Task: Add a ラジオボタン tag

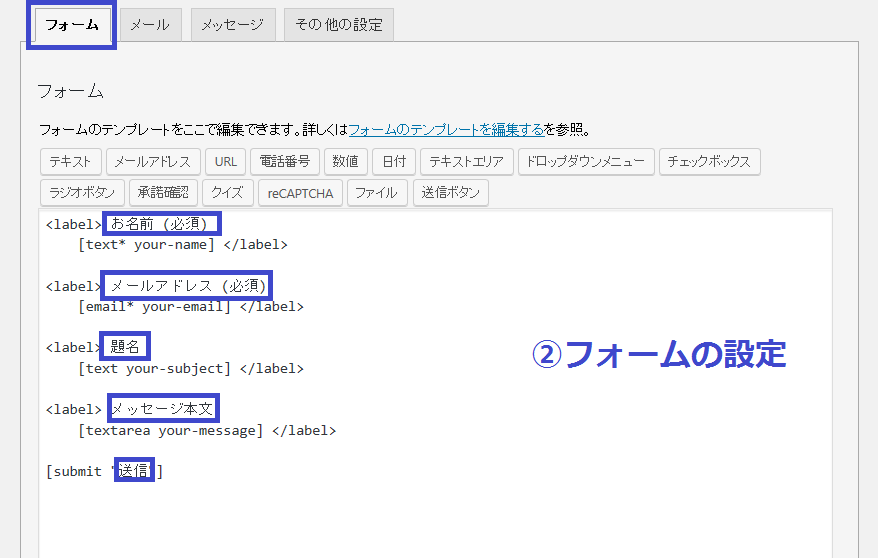Action: [83, 192]
